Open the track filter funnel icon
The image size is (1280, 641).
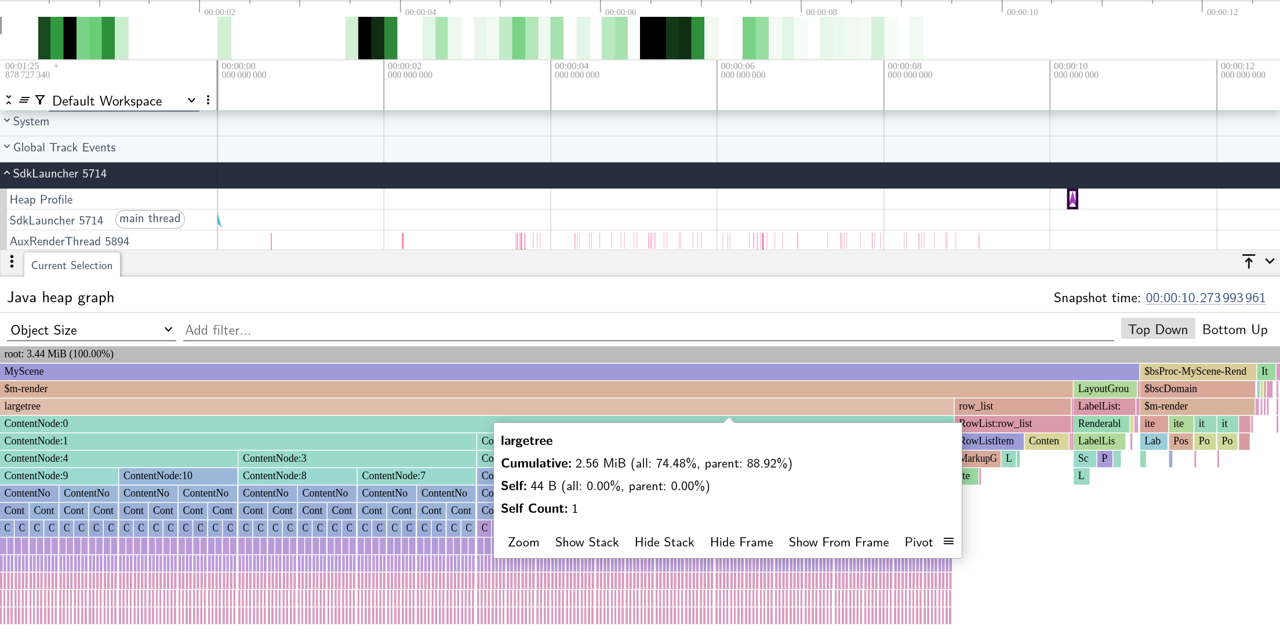pyautogui.click(x=40, y=100)
